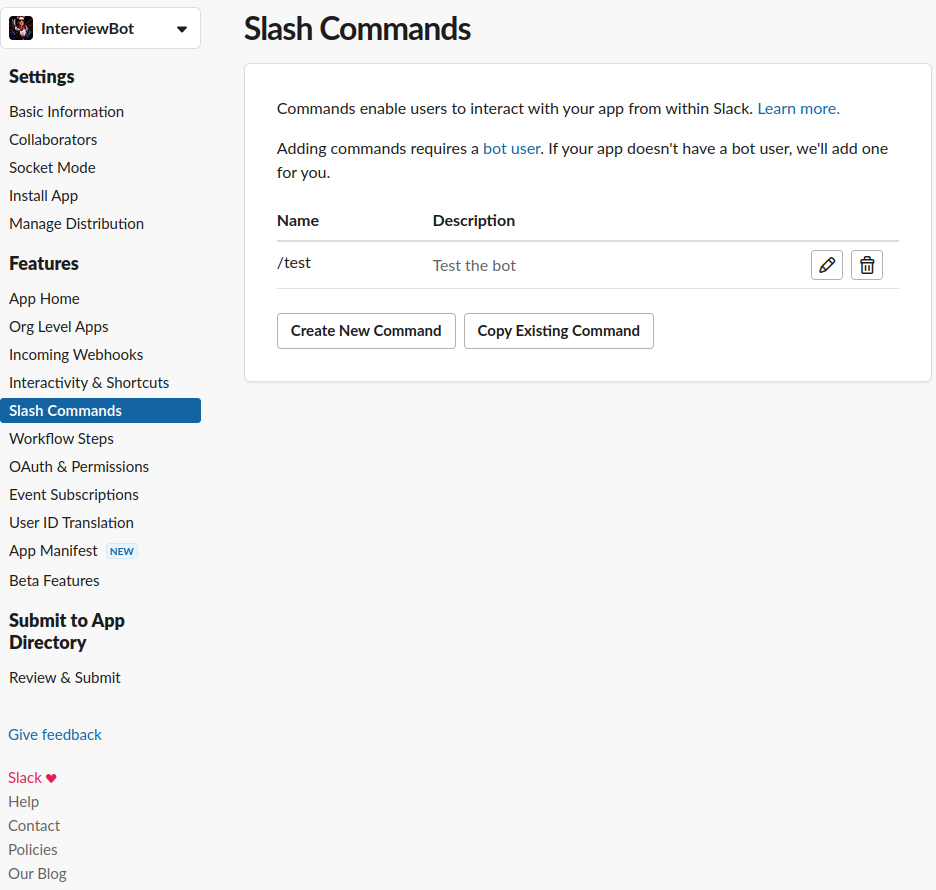This screenshot has width=936, height=890.
Task: Open the Policies footer link
Action: pos(33,849)
